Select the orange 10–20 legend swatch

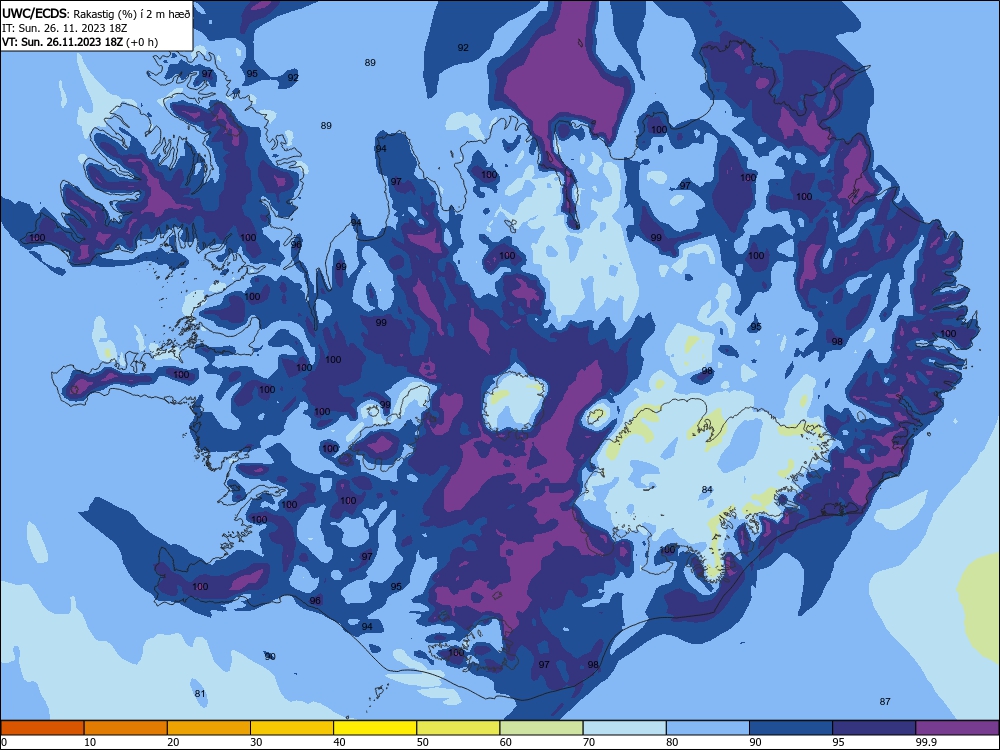click(x=126, y=728)
